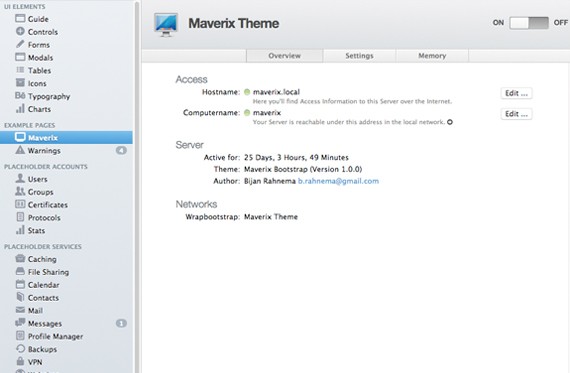Click the Protocols document icon
Image resolution: width=570 pixels, height=373 pixels.
click(20, 217)
